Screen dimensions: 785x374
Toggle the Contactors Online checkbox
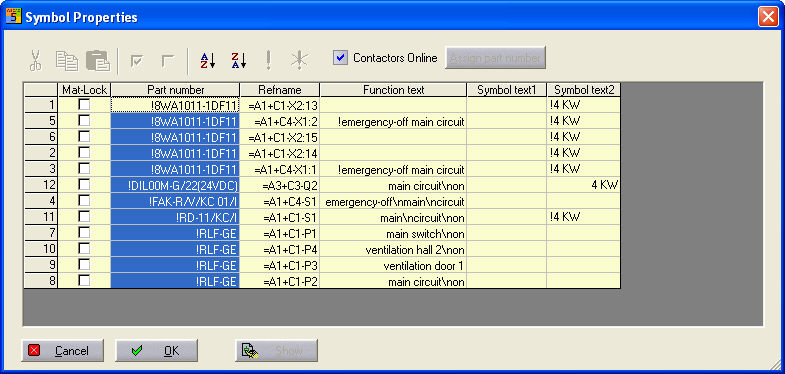point(340,58)
